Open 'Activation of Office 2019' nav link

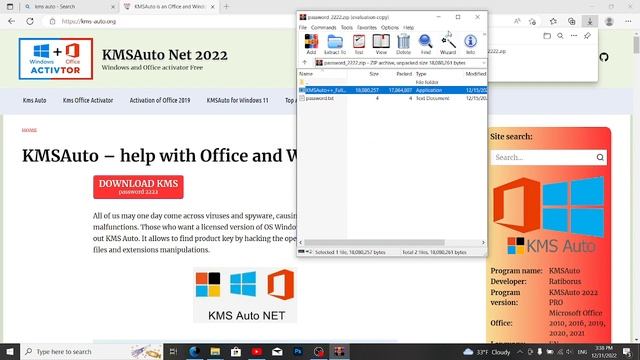[x=160, y=100]
